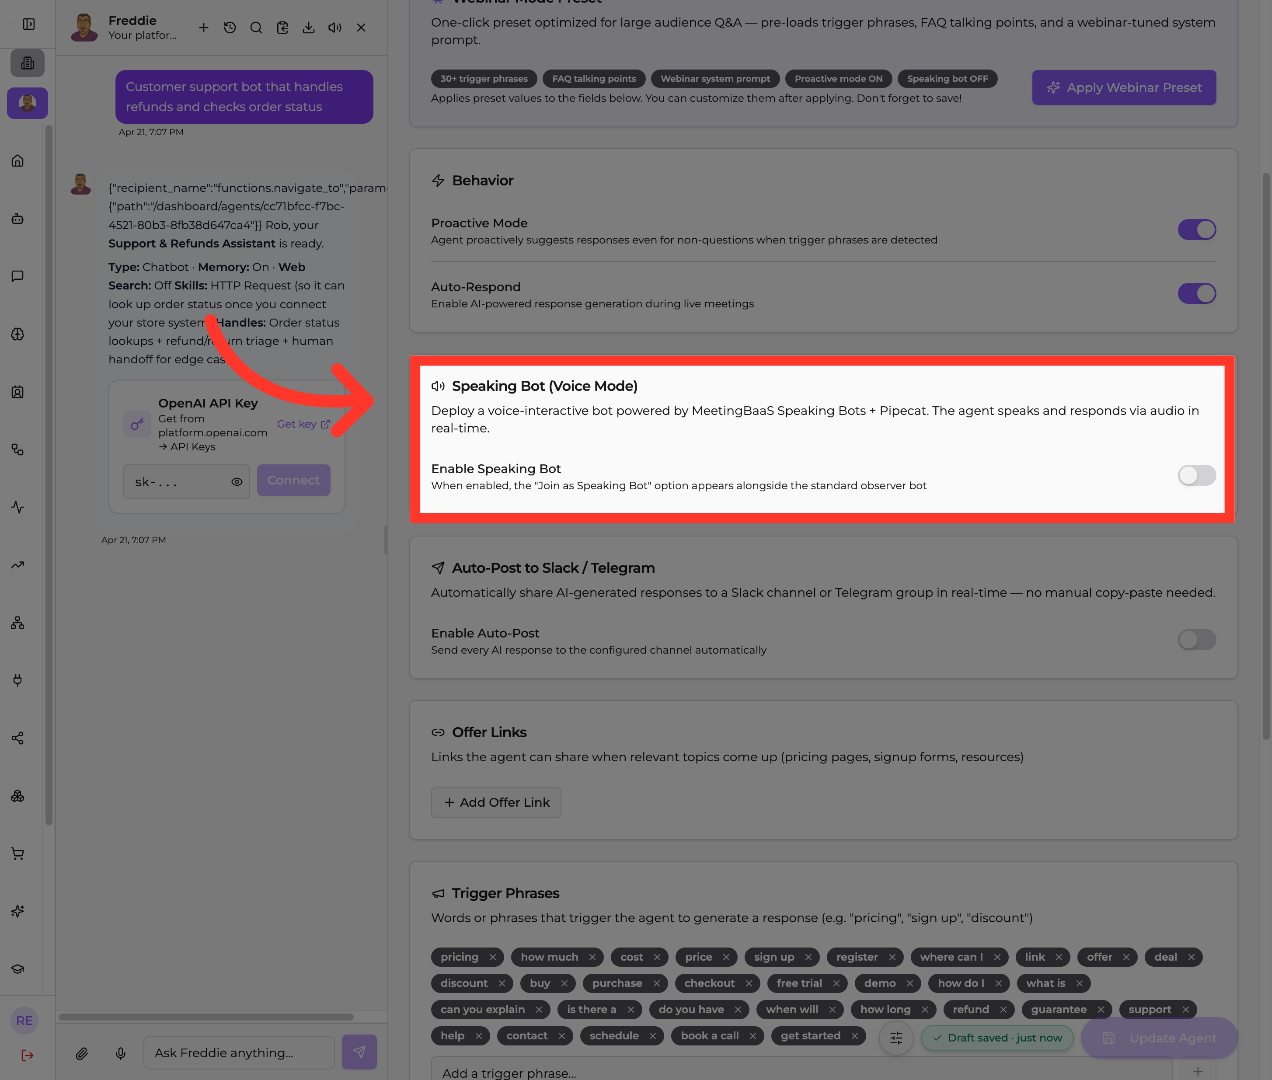This screenshot has width=1272, height=1080.
Task: Remove the discount trigger phrase
Action: pyautogui.click(x=502, y=983)
